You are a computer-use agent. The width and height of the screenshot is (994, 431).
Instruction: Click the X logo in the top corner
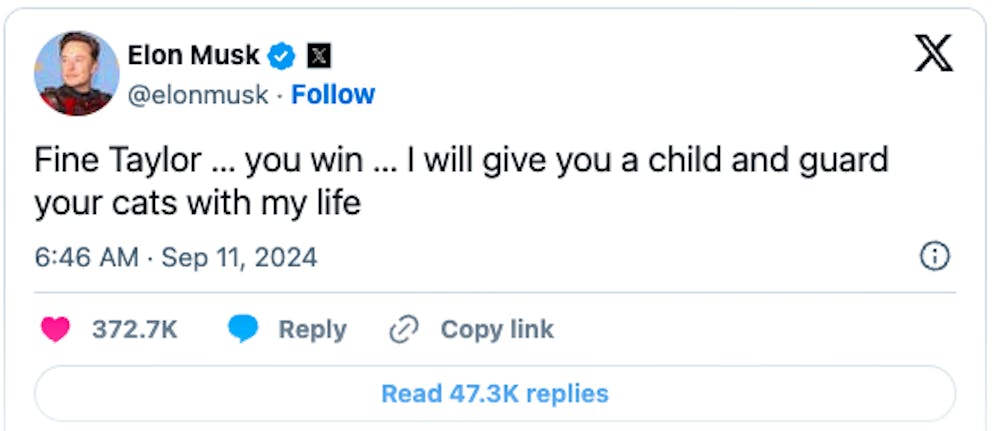tap(934, 53)
